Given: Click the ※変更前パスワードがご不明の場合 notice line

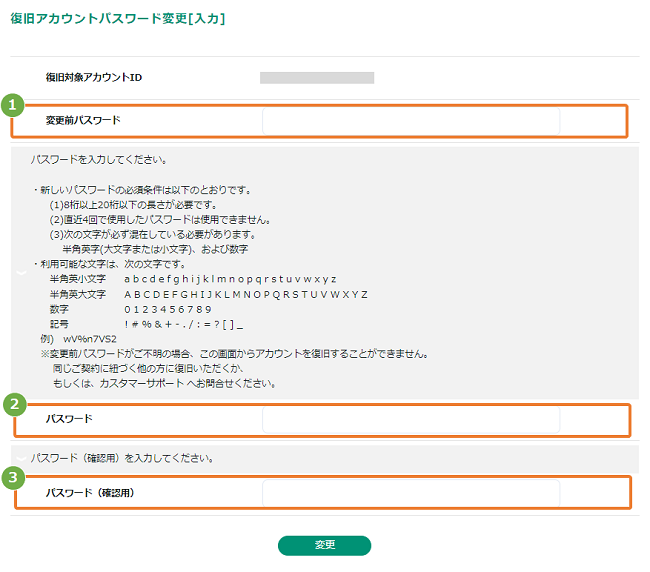Looking at the screenshot, I should coord(235,354).
